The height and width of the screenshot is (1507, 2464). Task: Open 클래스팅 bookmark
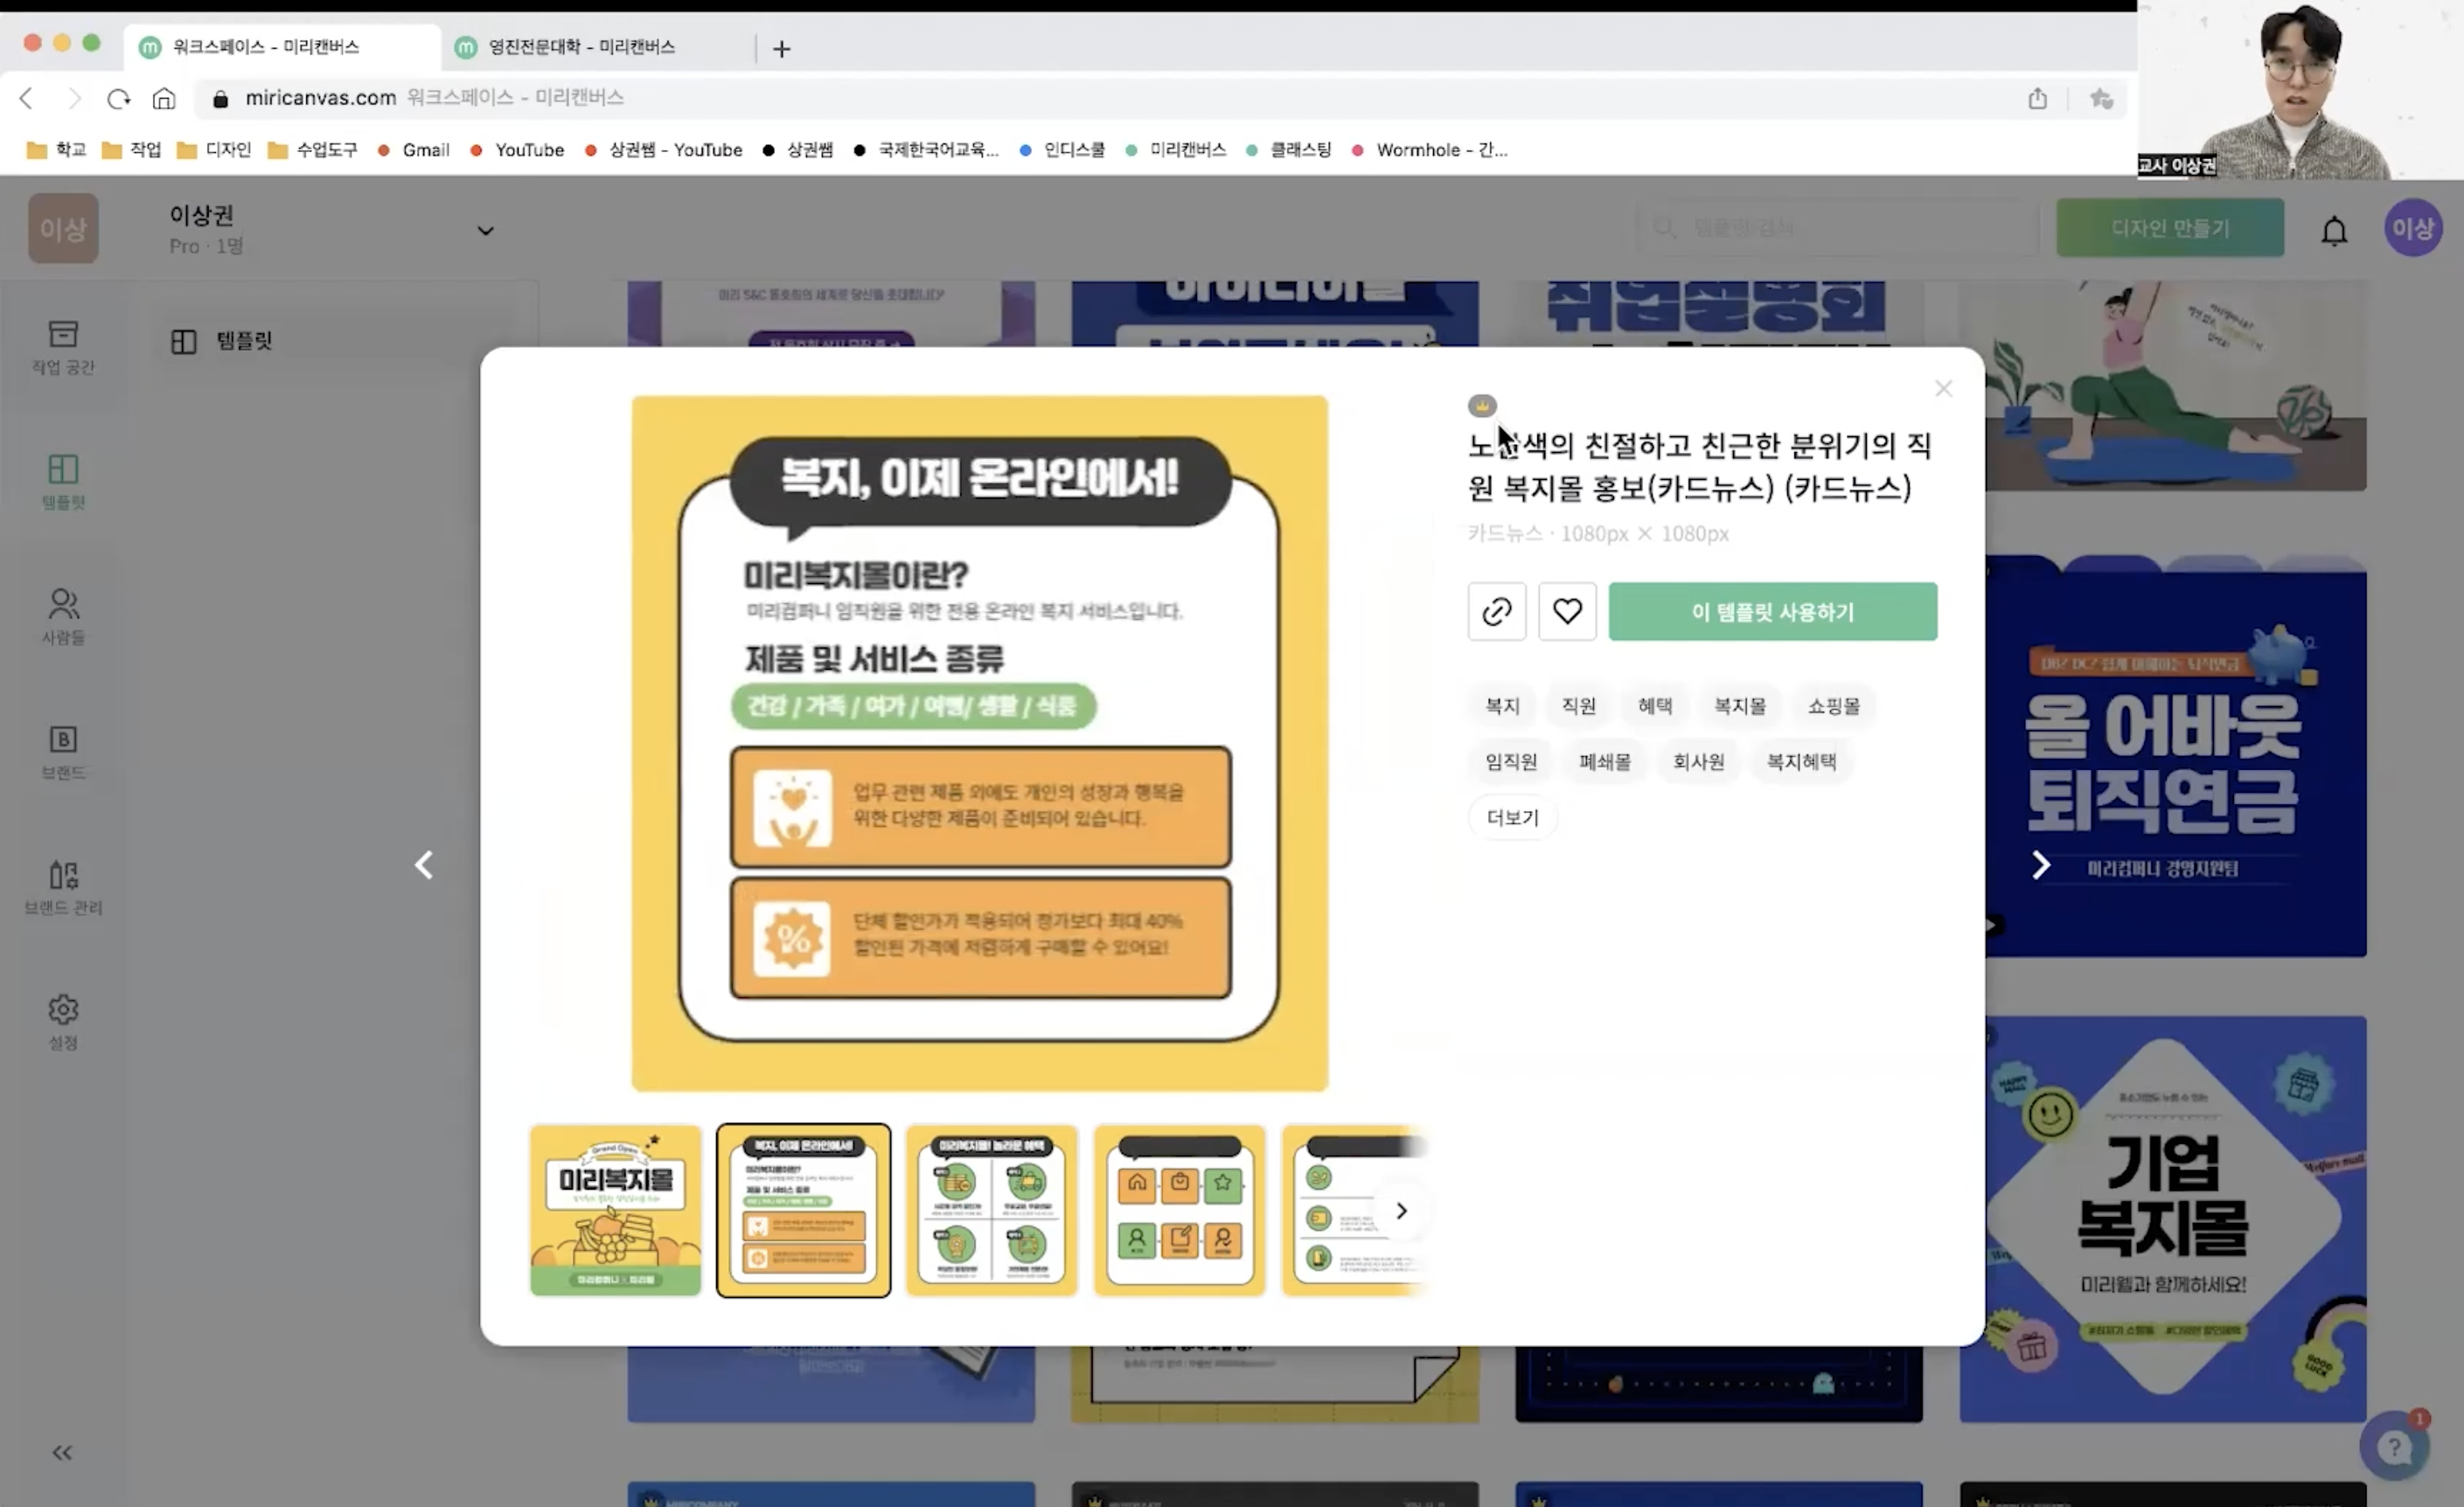[1288, 150]
